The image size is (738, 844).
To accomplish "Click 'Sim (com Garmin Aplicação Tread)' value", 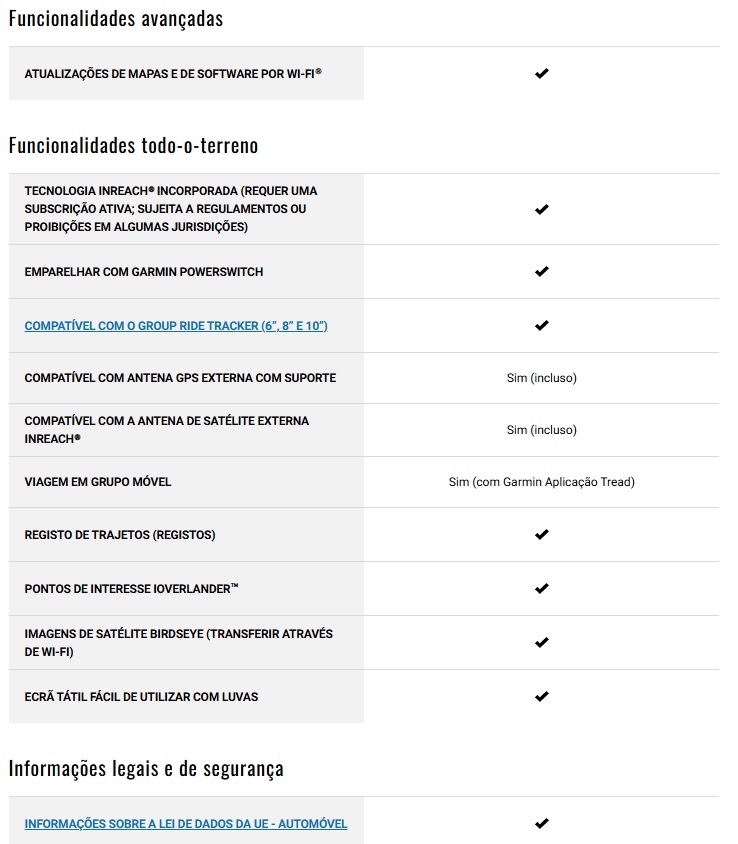I will click(541, 482).
